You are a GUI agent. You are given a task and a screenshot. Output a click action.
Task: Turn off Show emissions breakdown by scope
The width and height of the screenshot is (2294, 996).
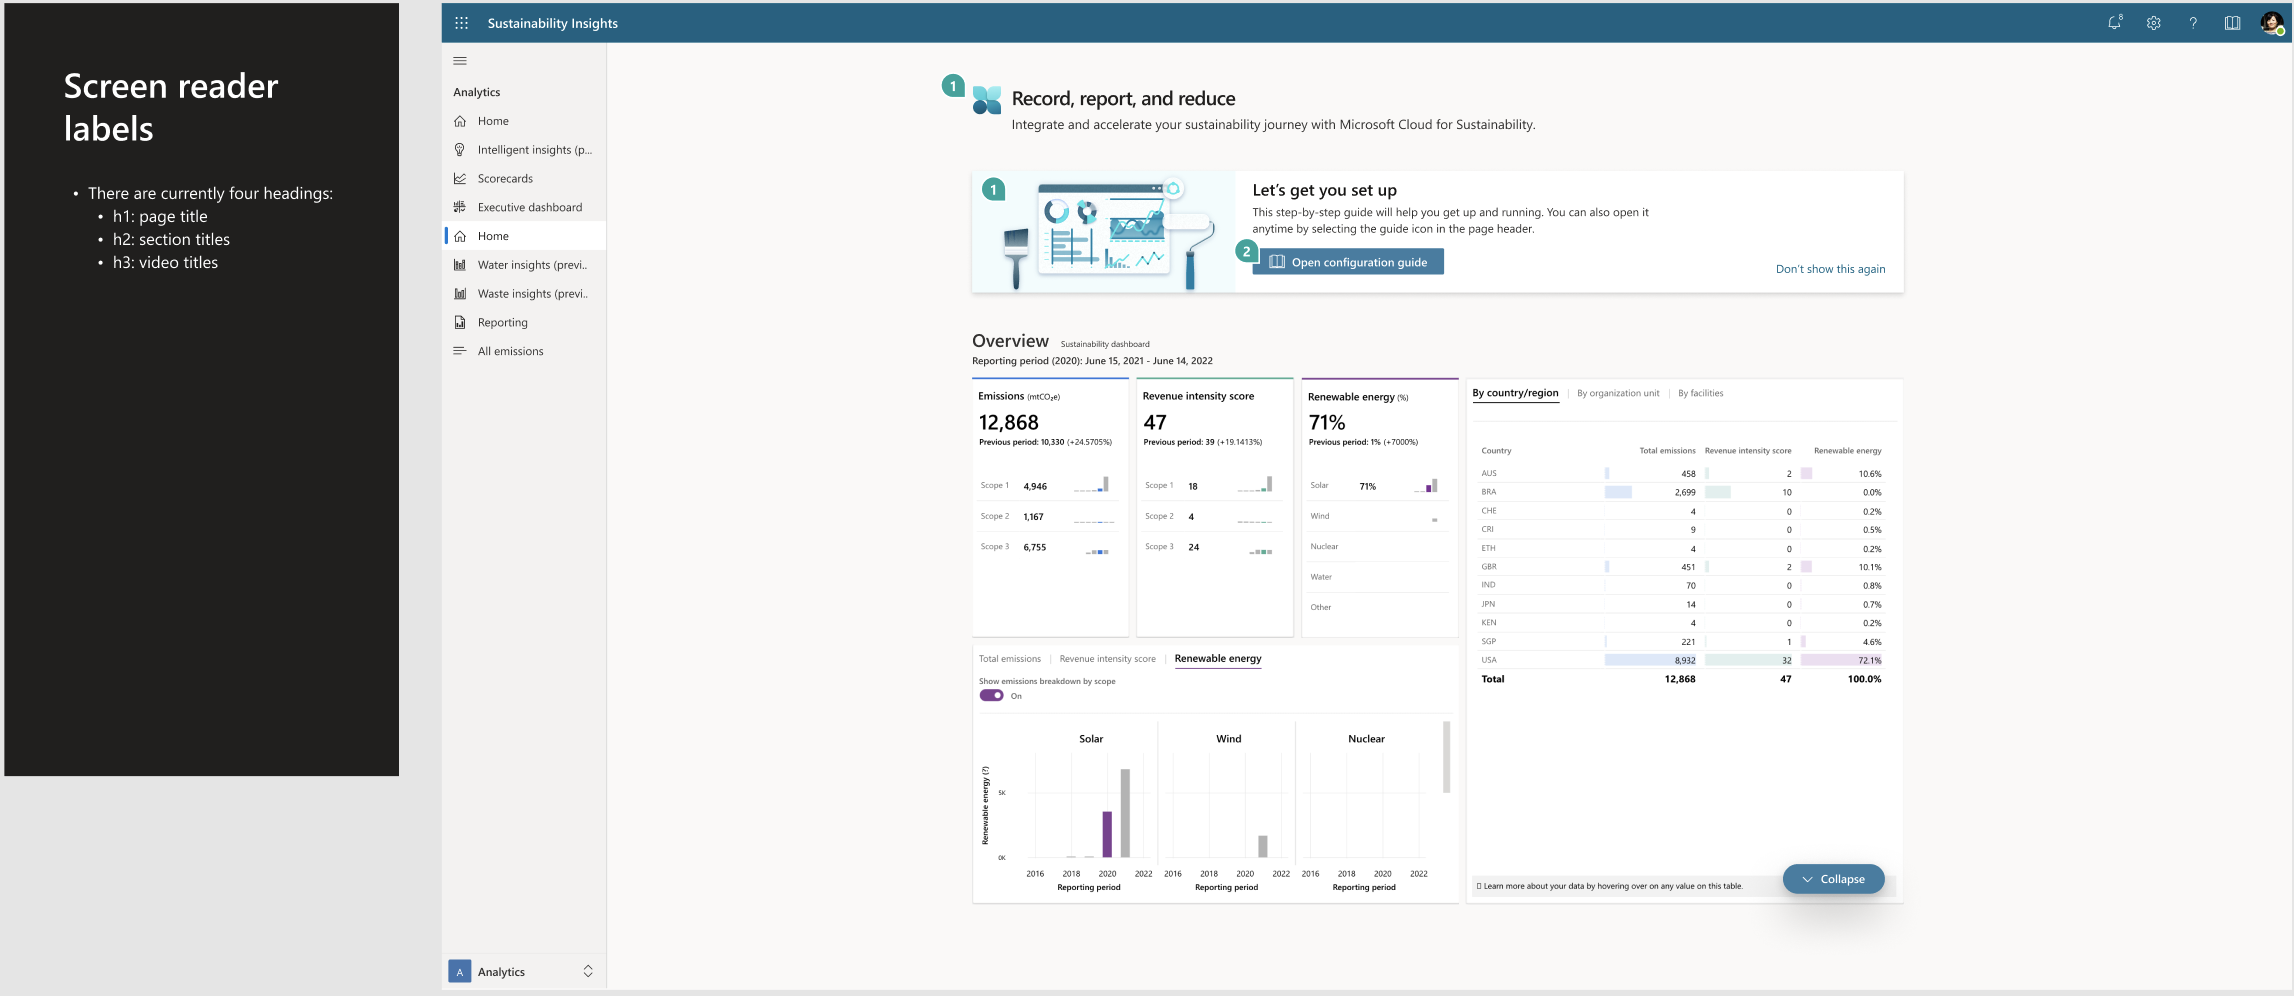pyautogui.click(x=991, y=696)
